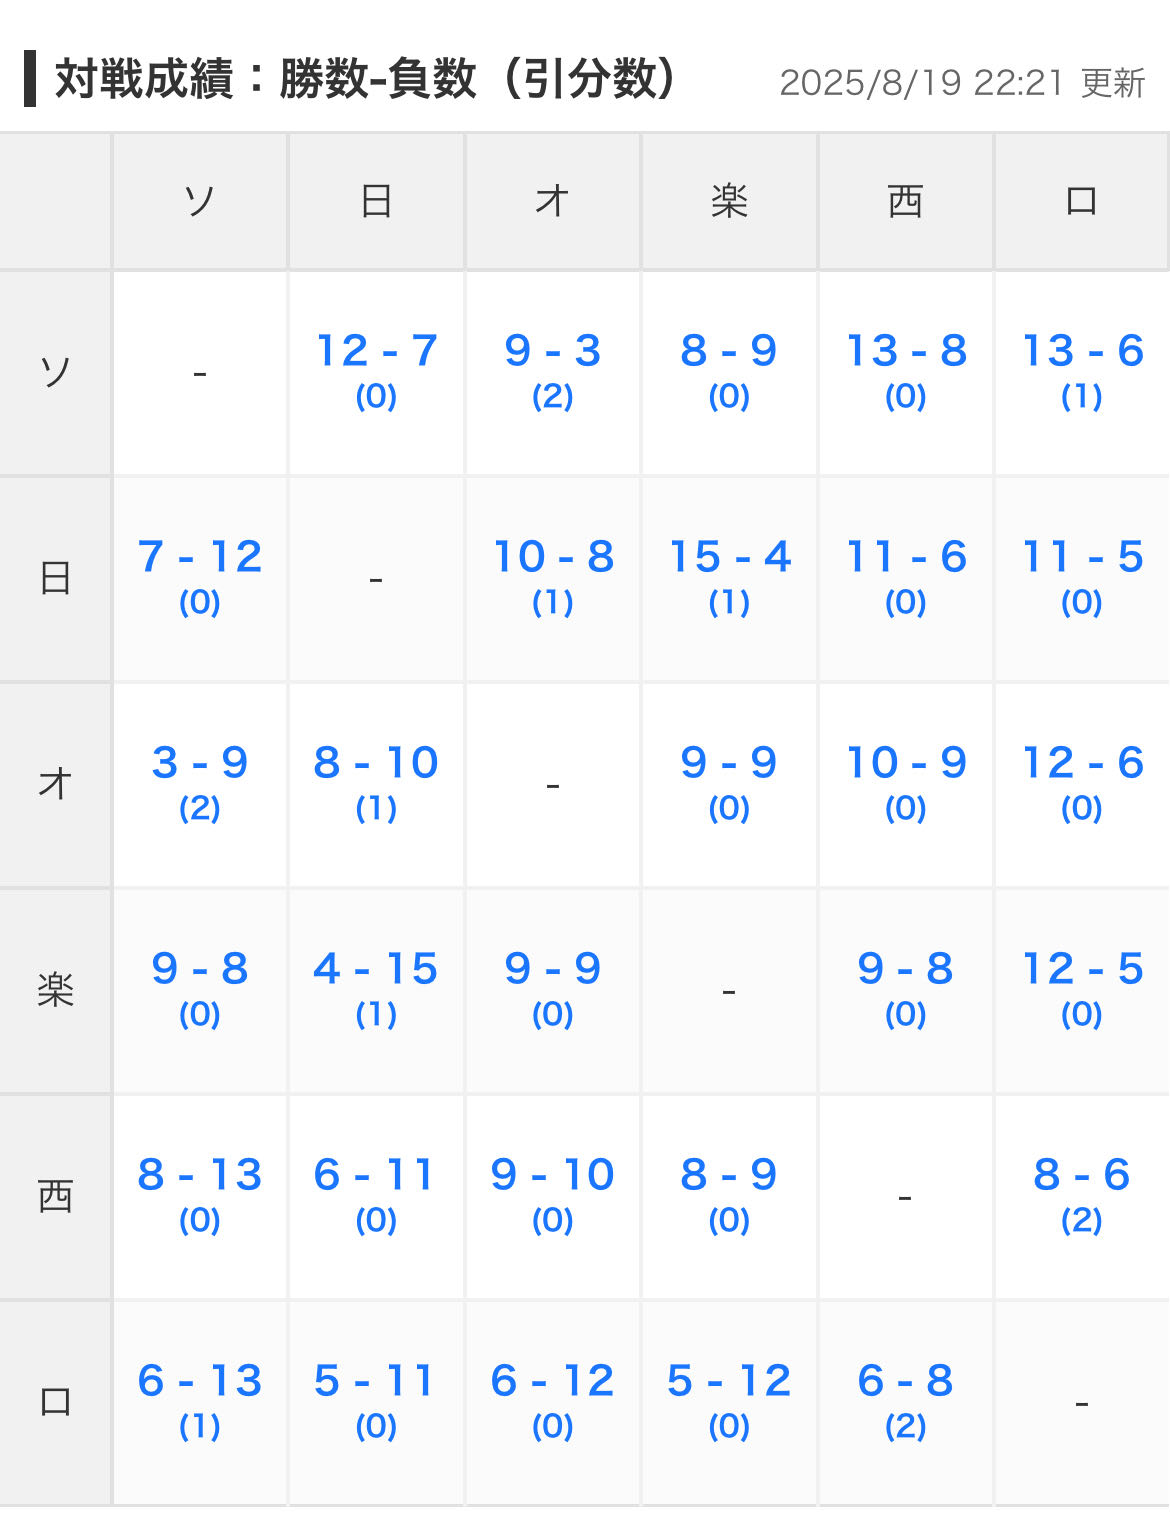Screen dimensions: 1170x1534
Task: Open the 9 - 3 record link
Action: tap(552, 352)
